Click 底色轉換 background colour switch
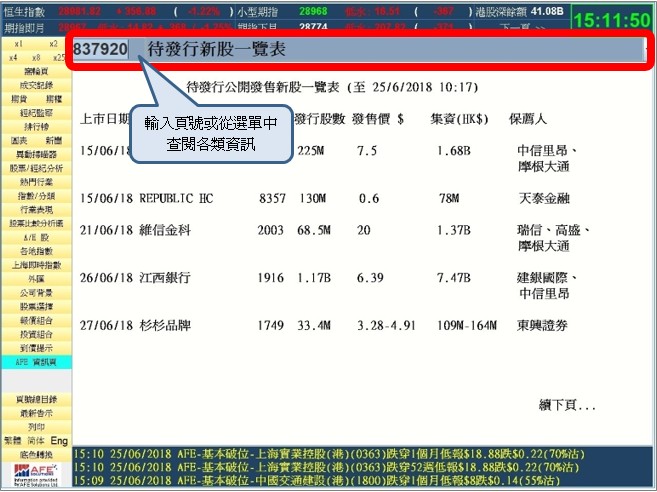Viewport: 657px width, 492px height. pyautogui.click(x=36, y=455)
